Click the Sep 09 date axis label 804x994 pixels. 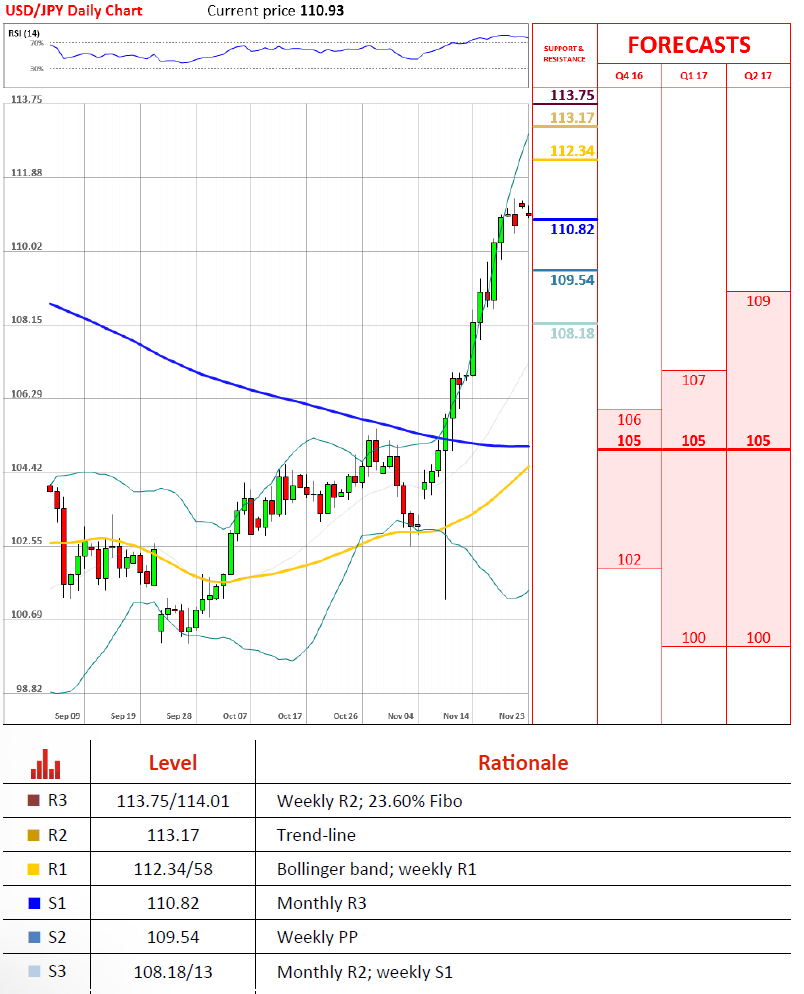tap(67, 716)
